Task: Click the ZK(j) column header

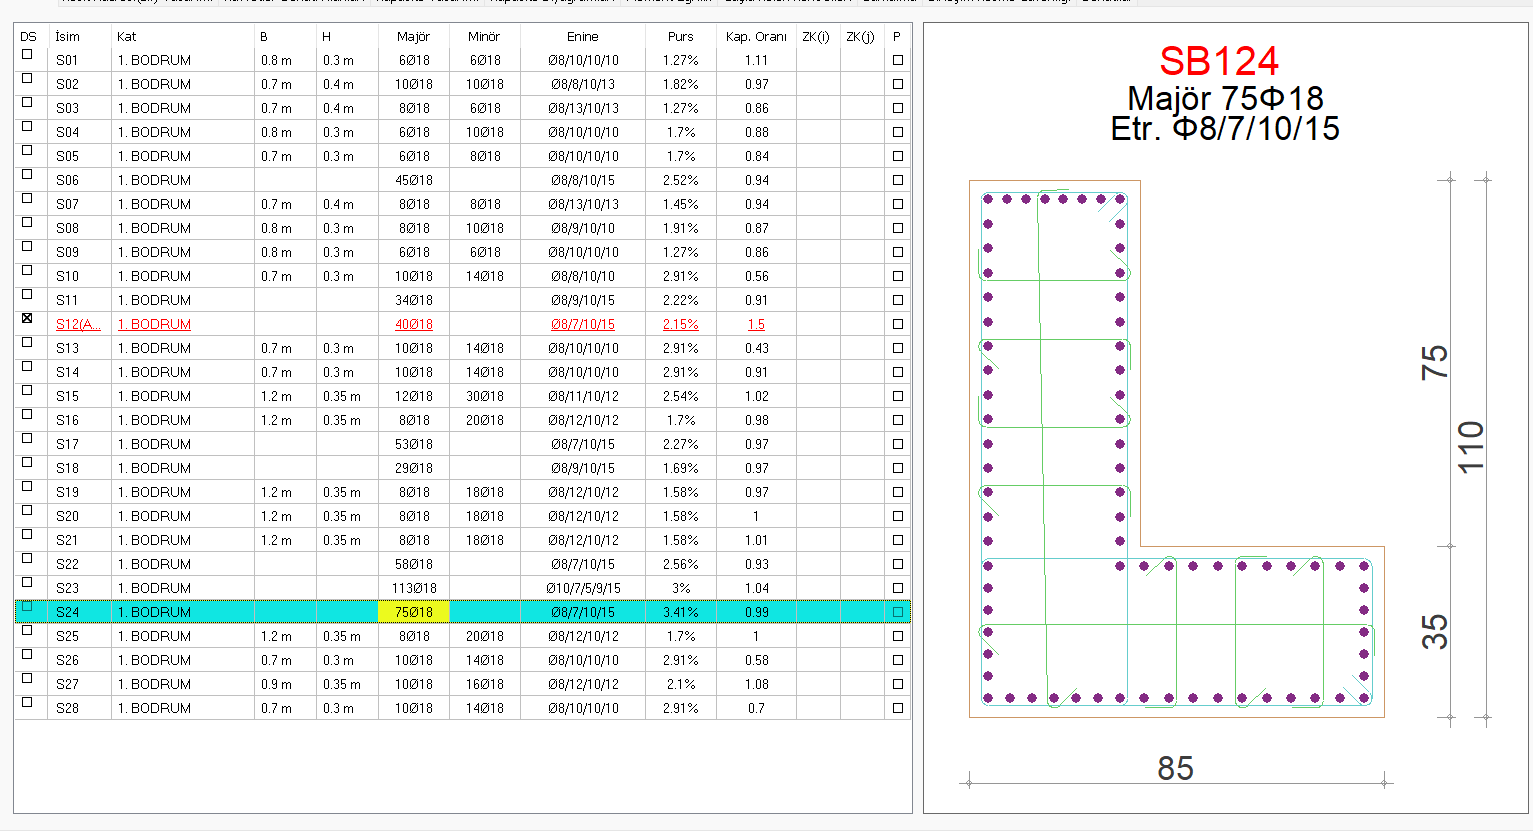Action: point(862,36)
